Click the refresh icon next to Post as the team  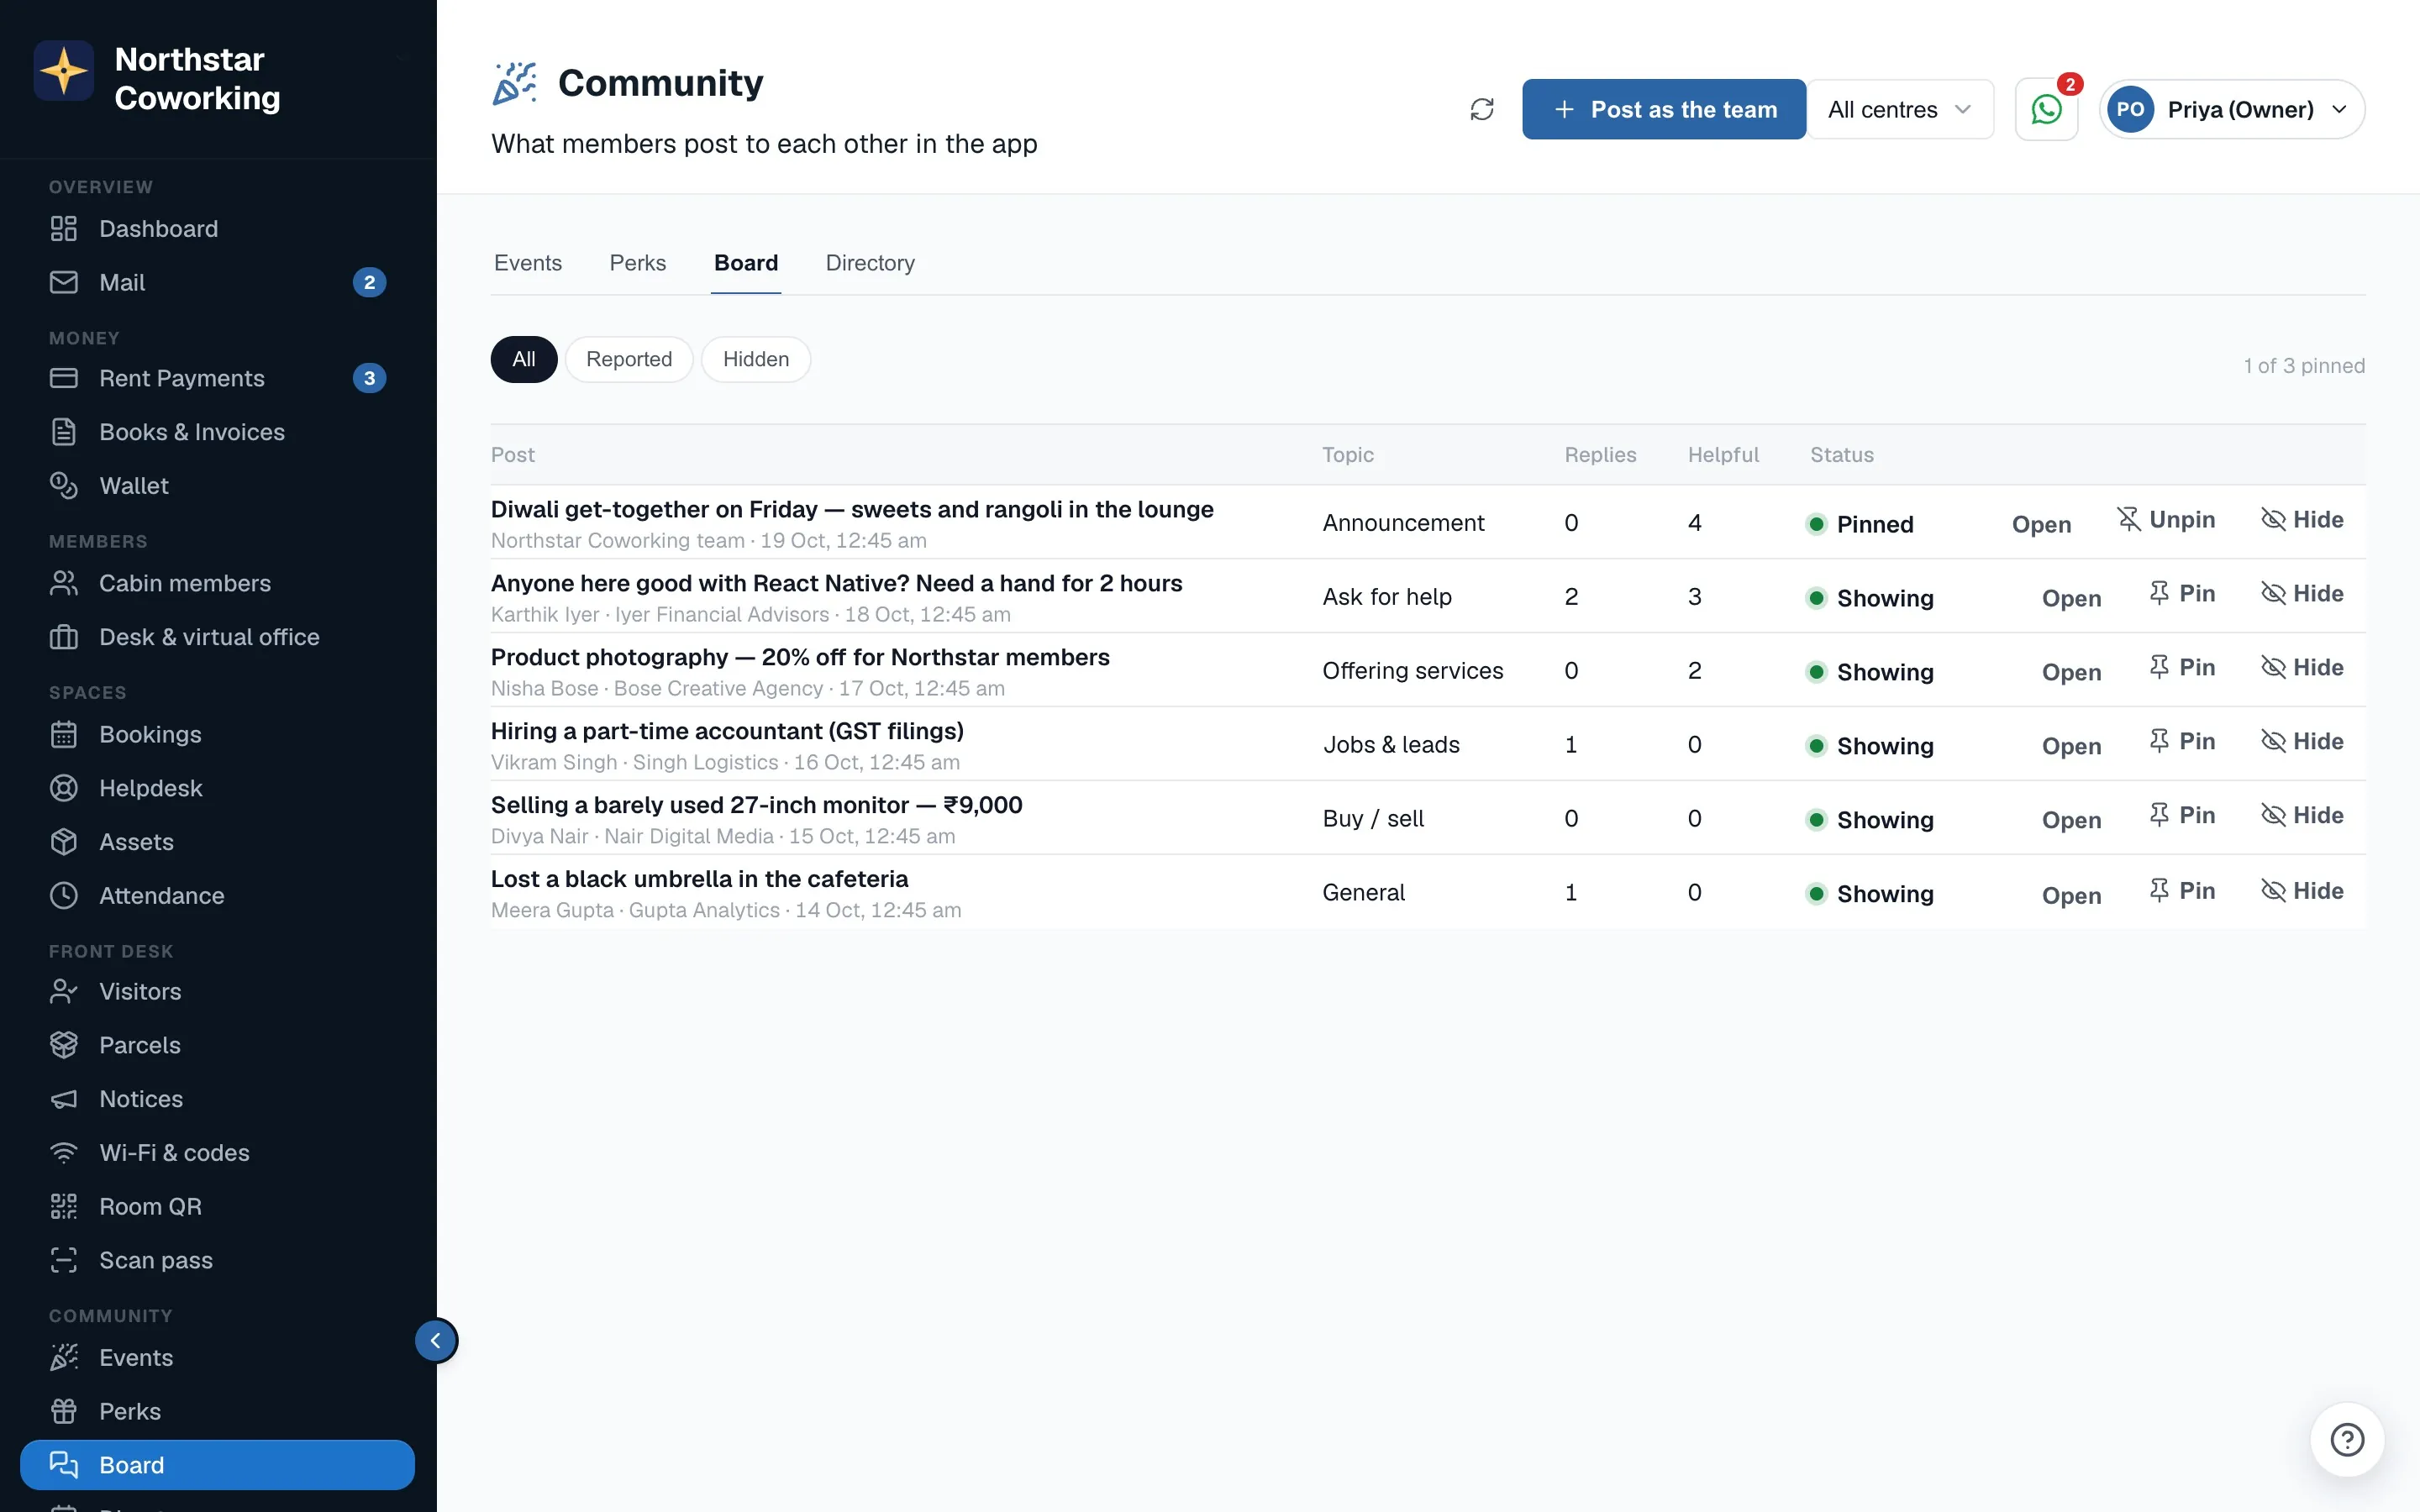[1482, 109]
